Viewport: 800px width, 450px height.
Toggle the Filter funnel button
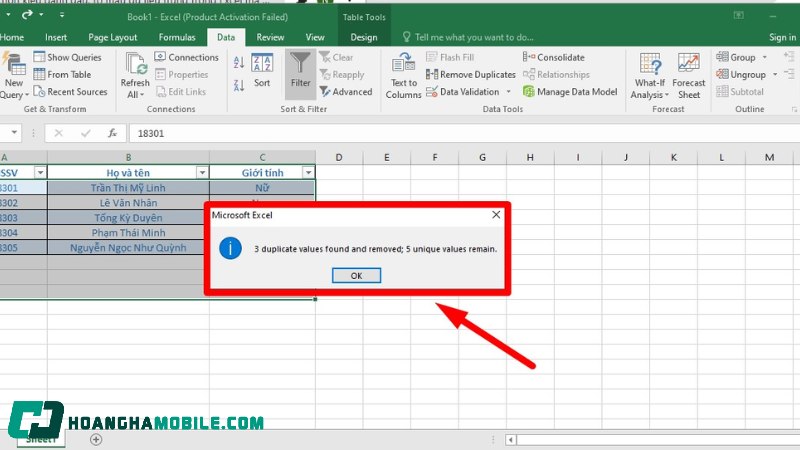point(301,74)
